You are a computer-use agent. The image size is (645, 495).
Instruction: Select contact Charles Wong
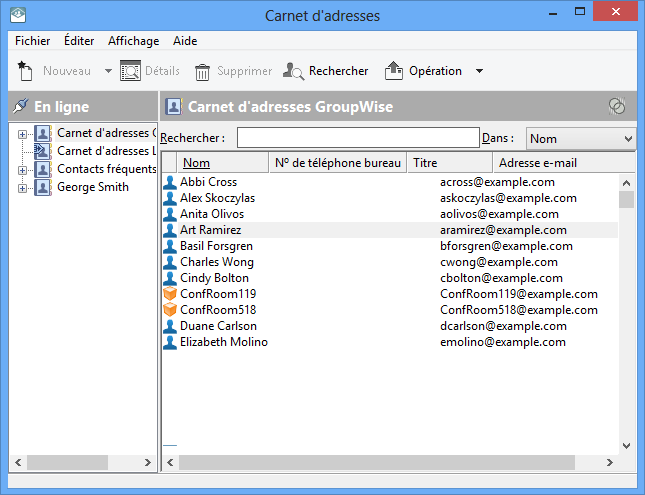[217, 262]
